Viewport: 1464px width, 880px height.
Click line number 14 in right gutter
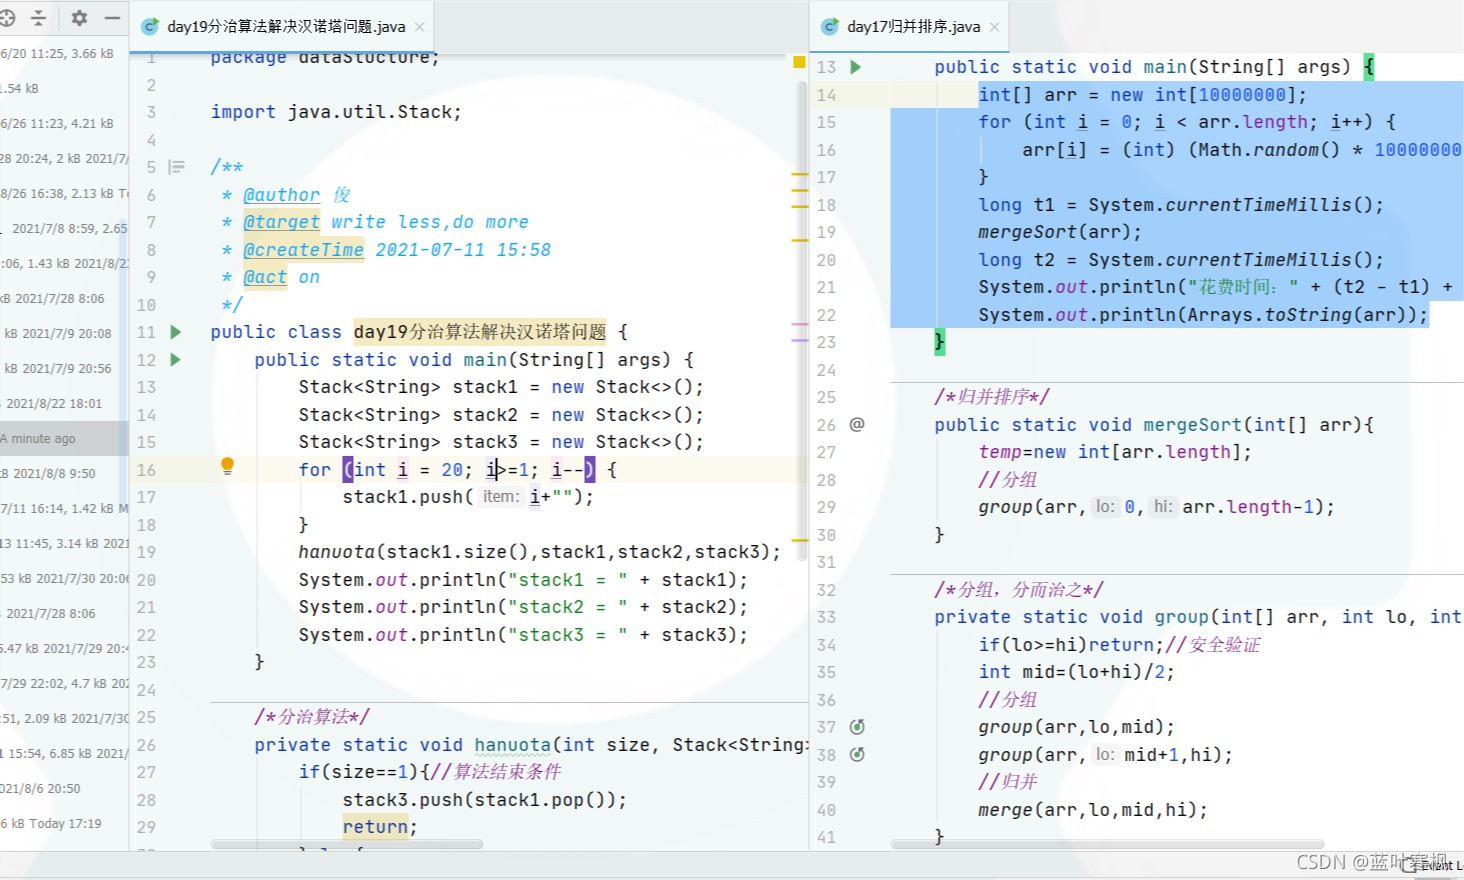(826, 95)
